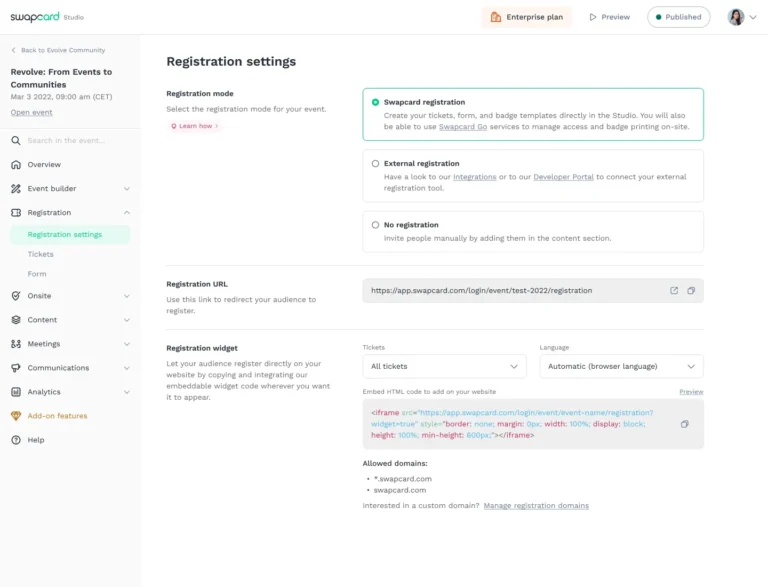Click the Help question mark icon
This screenshot has width=768, height=587.
(16, 440)
